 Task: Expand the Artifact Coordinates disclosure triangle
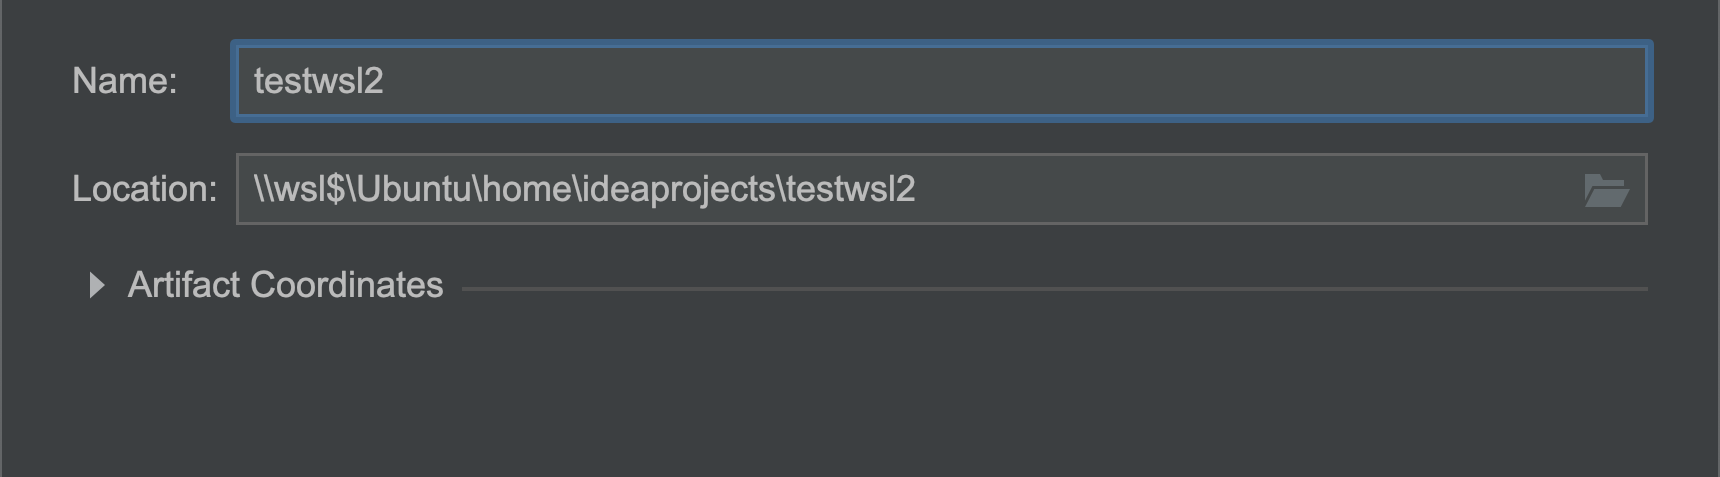(97, 286)
